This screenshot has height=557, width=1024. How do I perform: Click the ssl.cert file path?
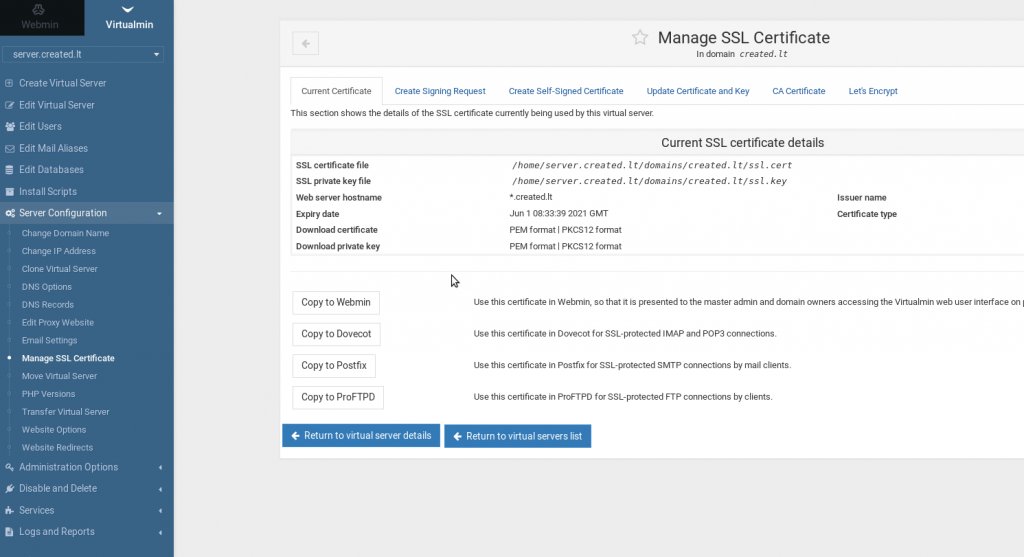point(652,165)
